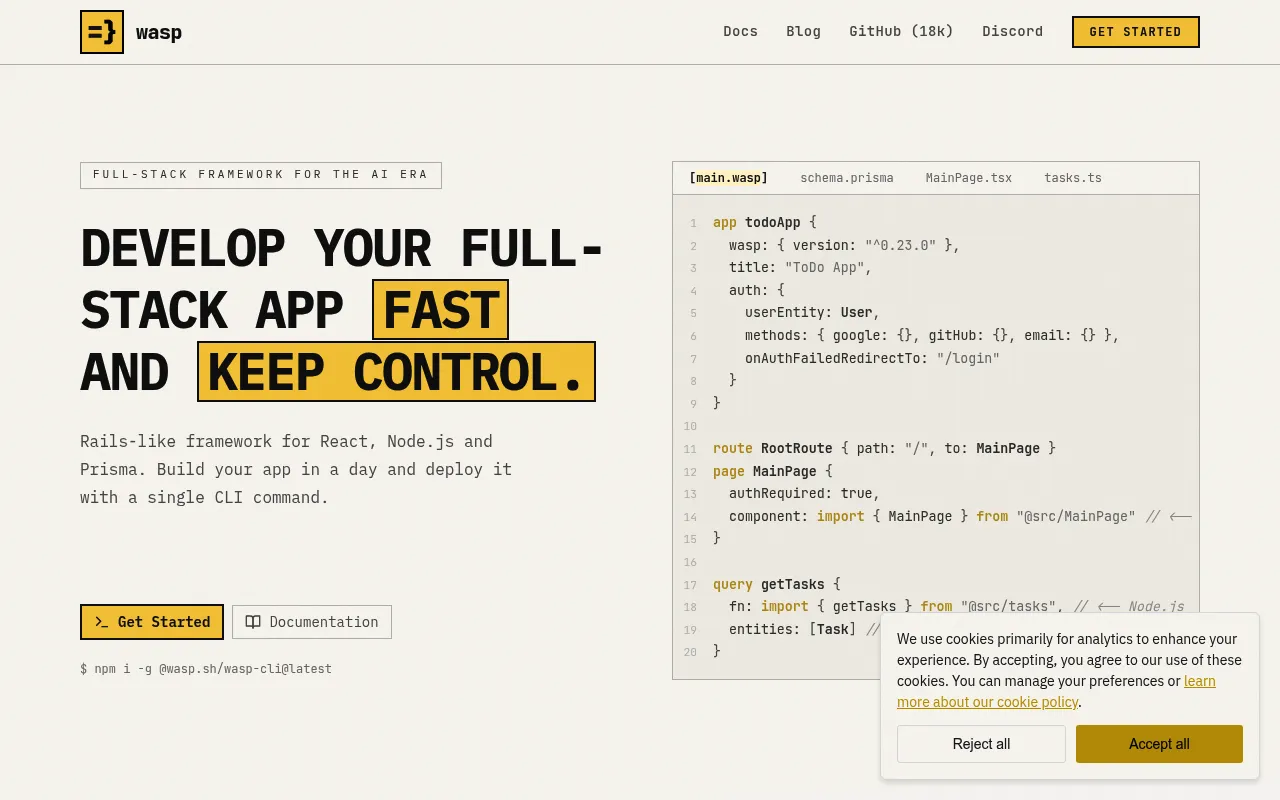
Task: Select the main.wasp code tab
Action: [x=728, y=178]
